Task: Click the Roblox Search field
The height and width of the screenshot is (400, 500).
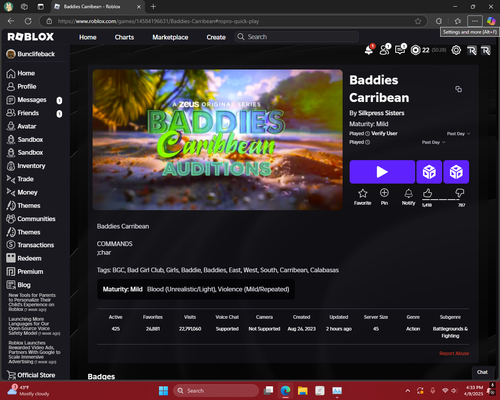Action: (x=297, y=37)
